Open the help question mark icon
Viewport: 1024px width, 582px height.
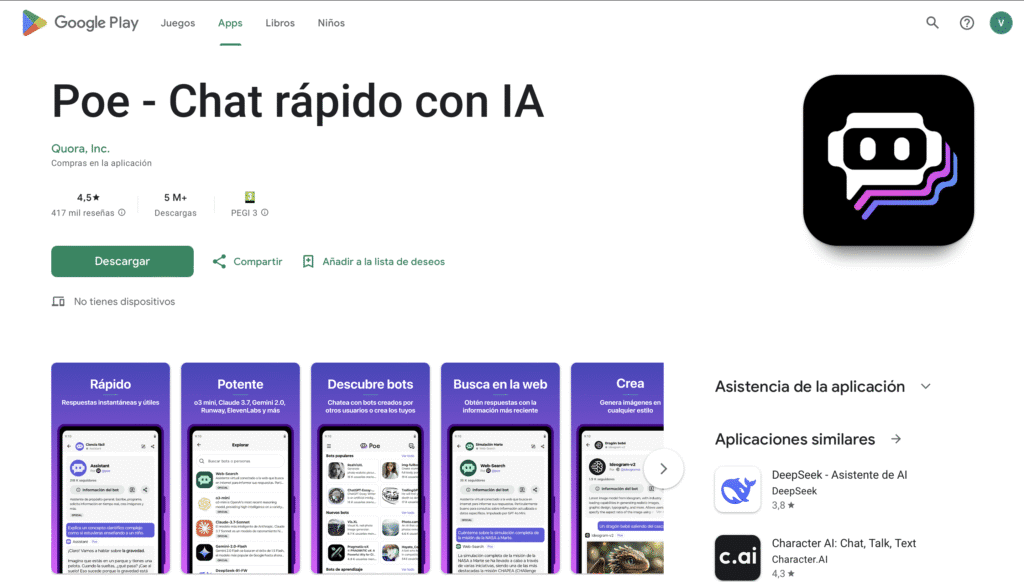pos(967,23)
